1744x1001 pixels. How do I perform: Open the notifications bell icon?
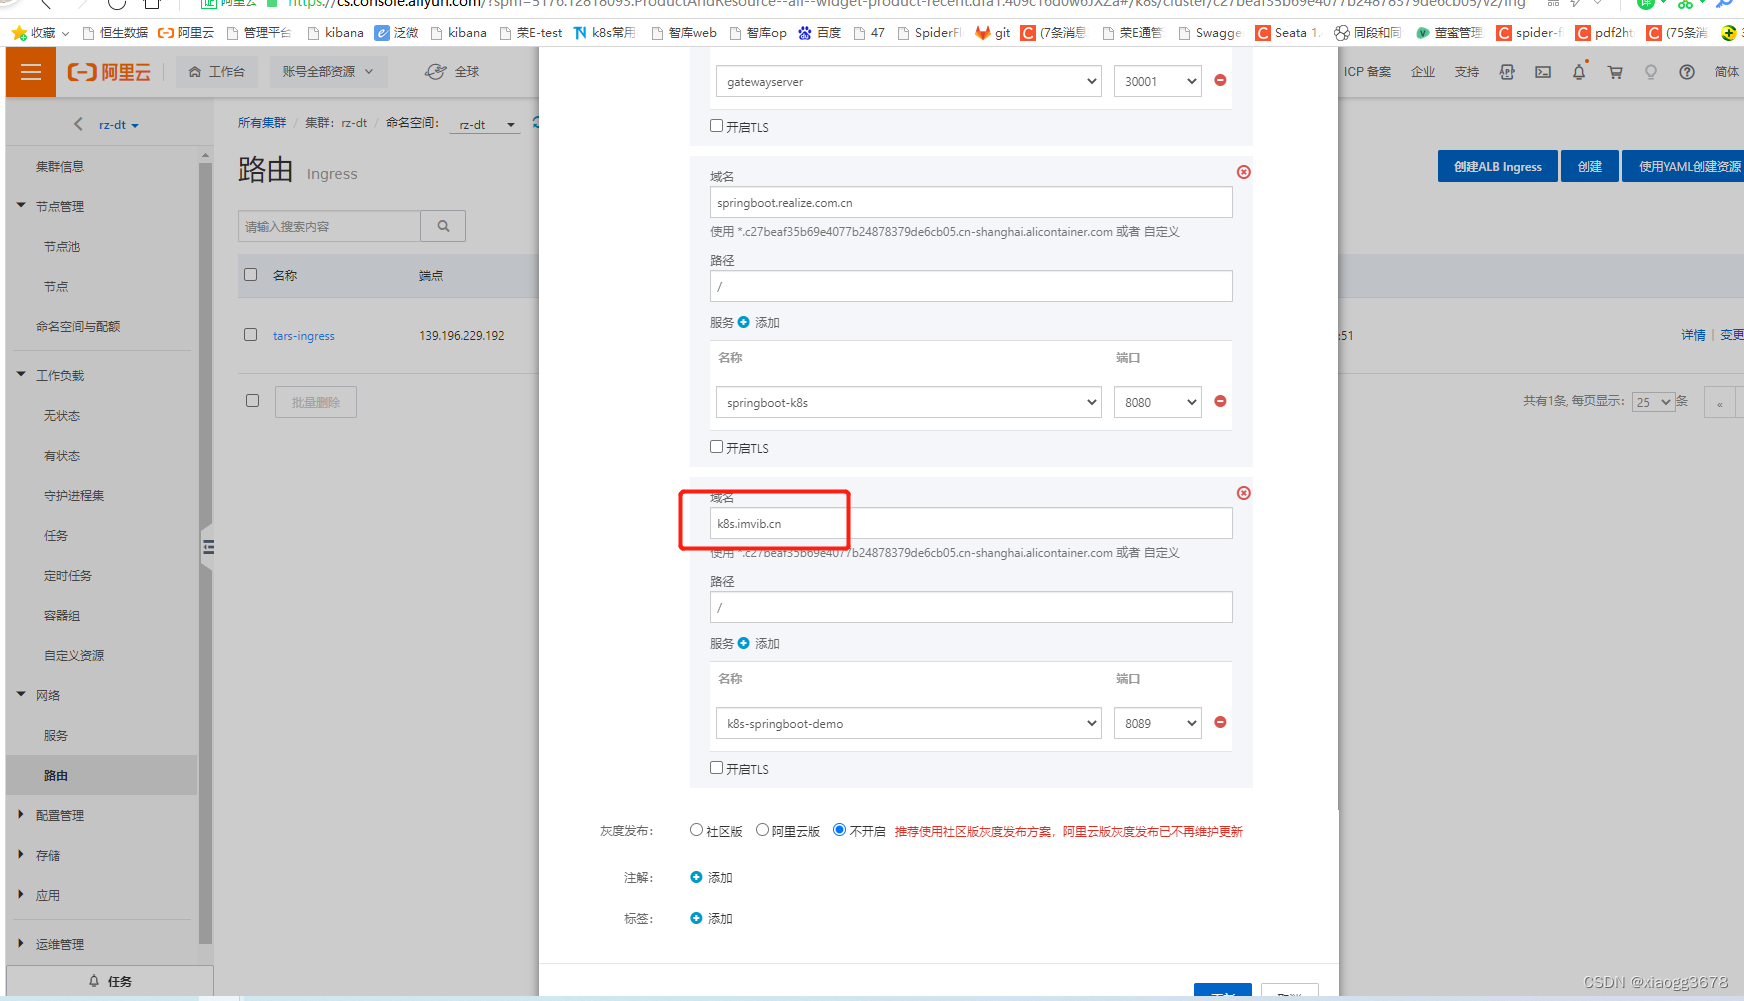tap(1579, 71)
